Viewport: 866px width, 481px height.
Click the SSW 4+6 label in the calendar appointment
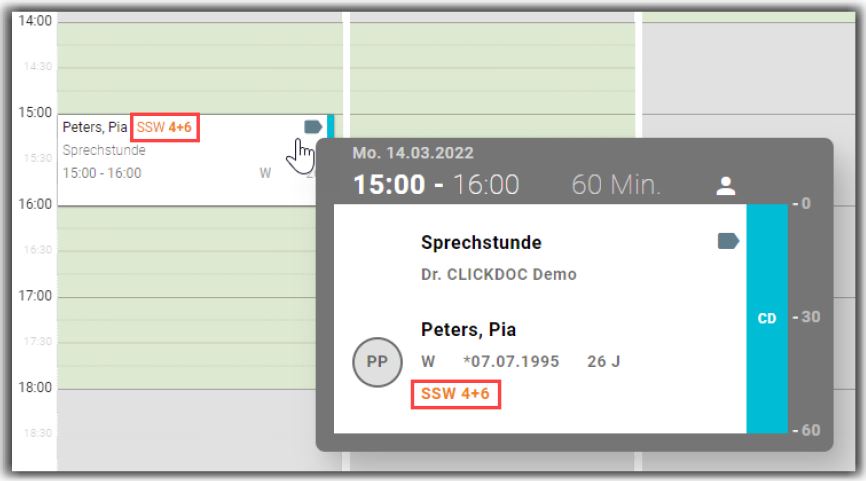point(165,128)
